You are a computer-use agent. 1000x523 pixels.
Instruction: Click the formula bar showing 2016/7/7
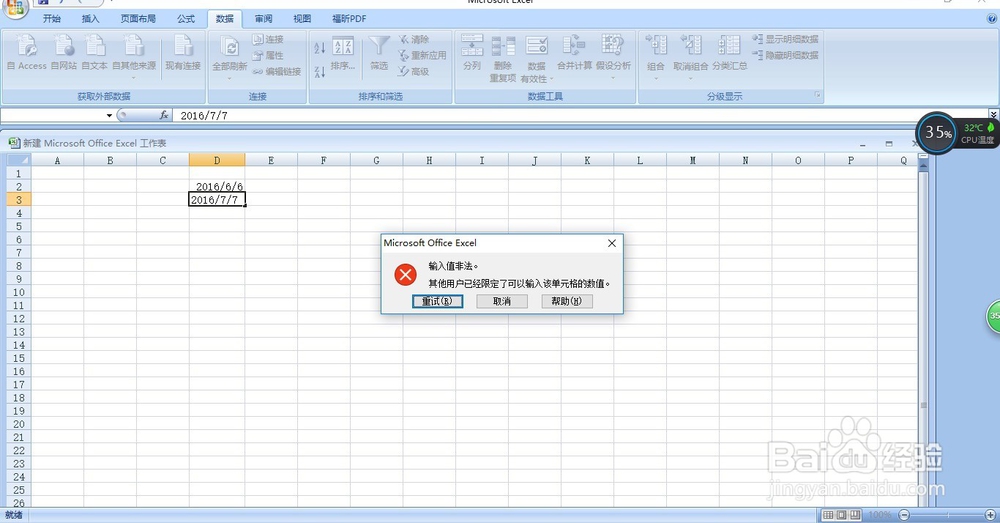[x=580, y=115]
